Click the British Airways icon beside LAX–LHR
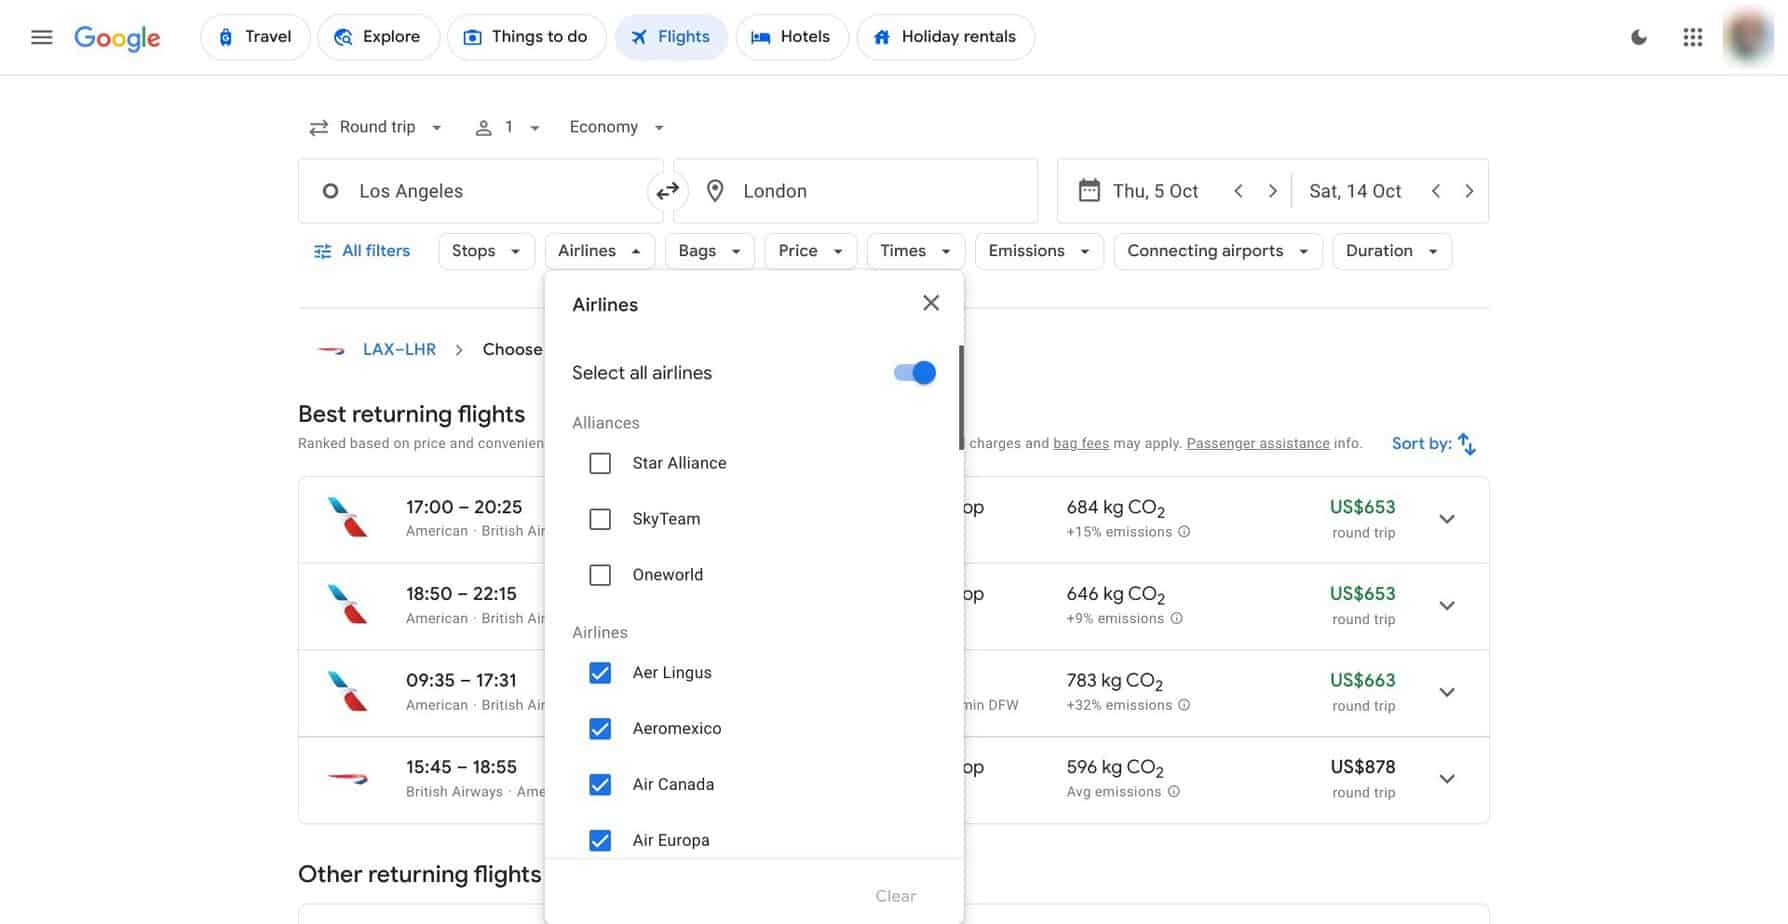 click(x=331, y=350)
